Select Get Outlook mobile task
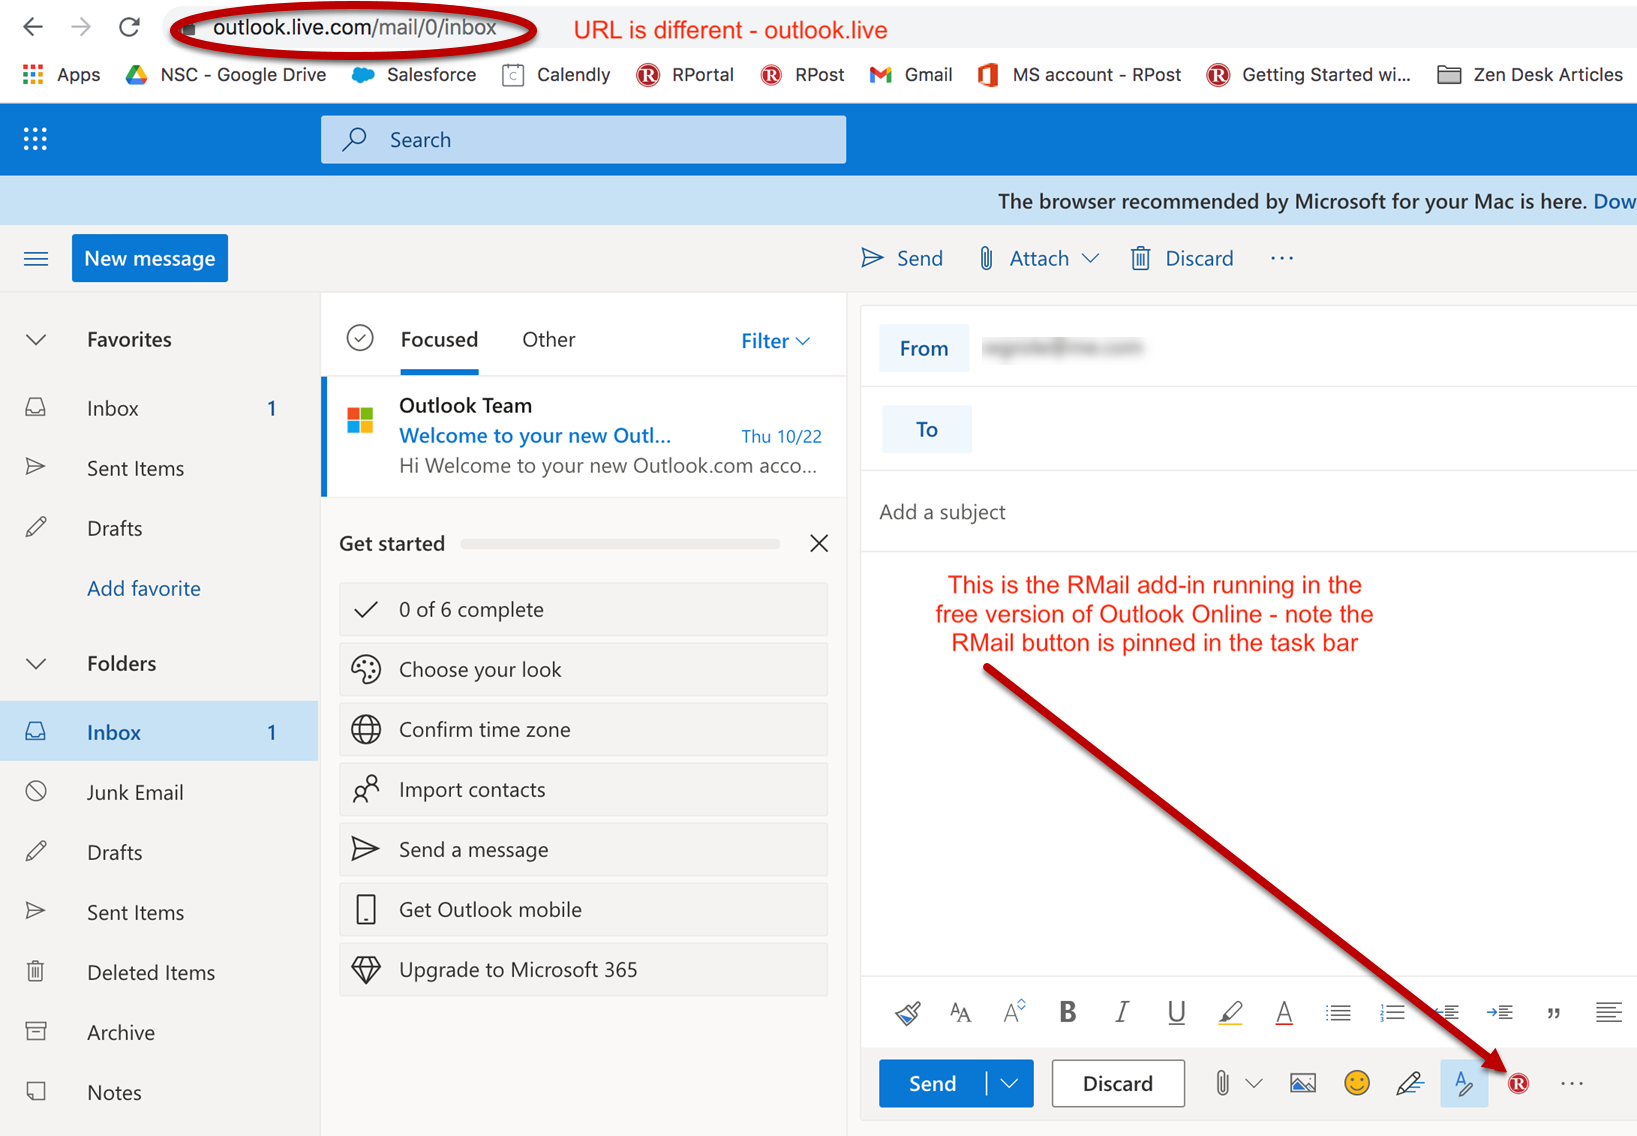1637x1136 pixels. 583,910
